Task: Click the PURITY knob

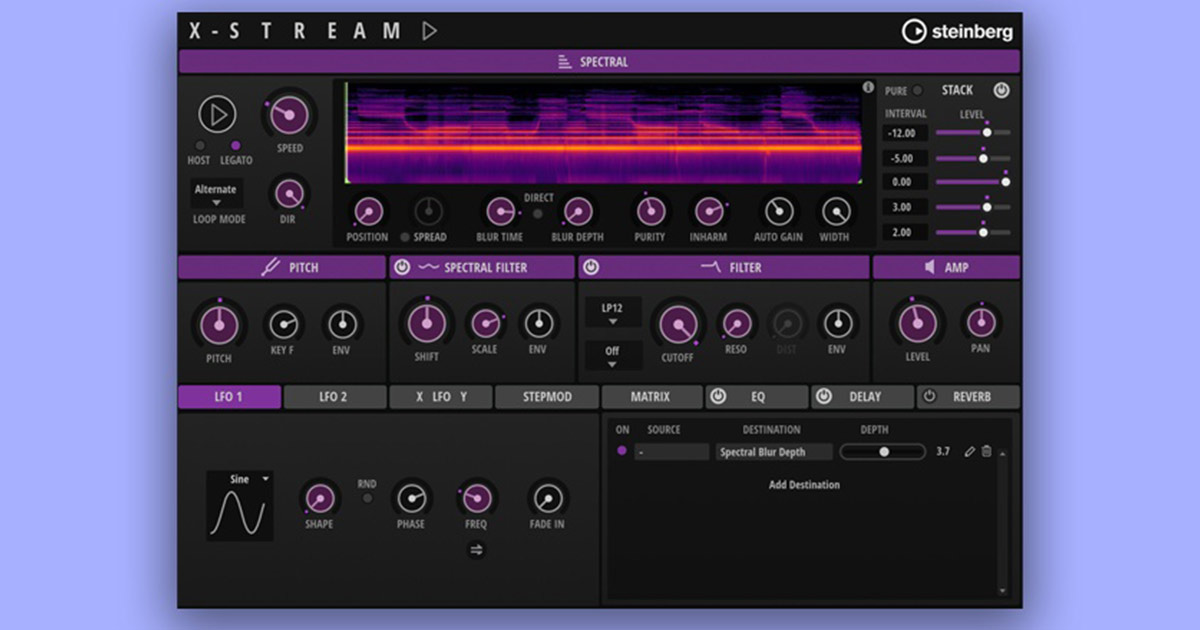Action: point(650,211)
